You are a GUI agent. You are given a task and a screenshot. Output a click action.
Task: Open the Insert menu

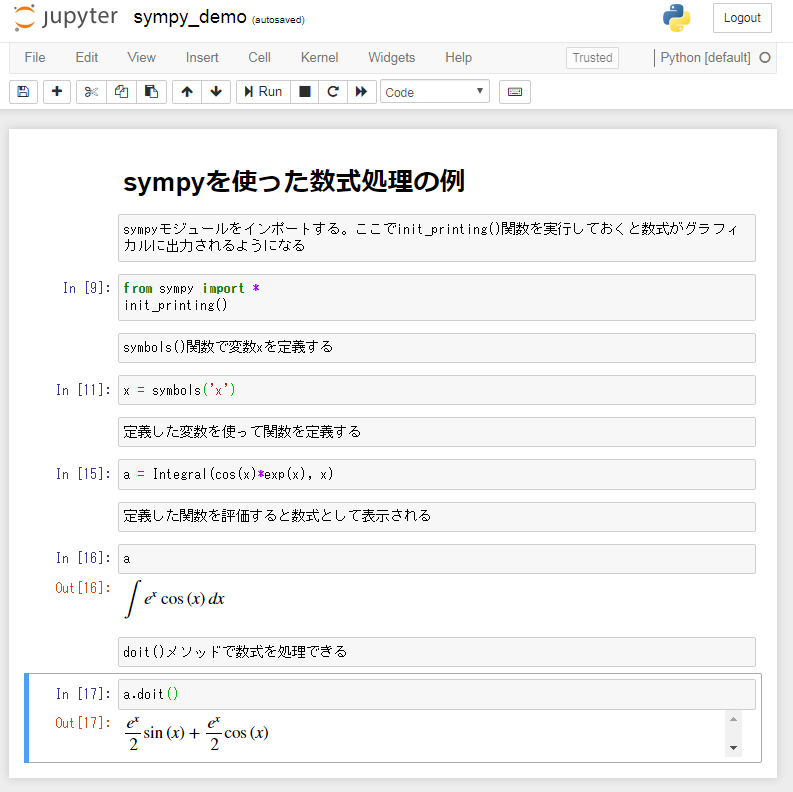click(202, 58)
